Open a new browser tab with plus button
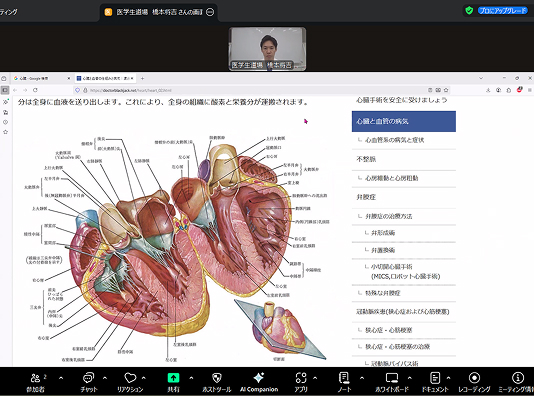The width and height of the screenshot is (534, 396). (x=142, y=78)
